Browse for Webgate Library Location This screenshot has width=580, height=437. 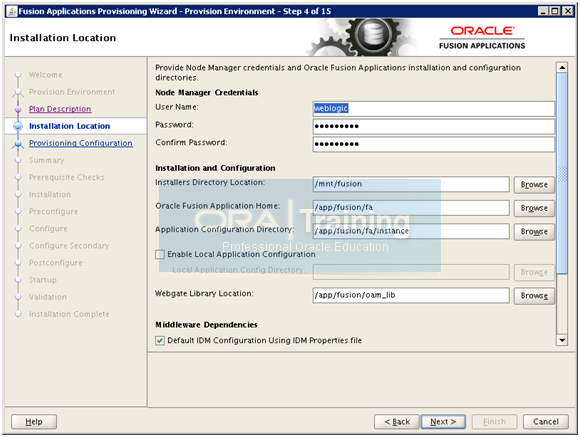tap(534, 296)
